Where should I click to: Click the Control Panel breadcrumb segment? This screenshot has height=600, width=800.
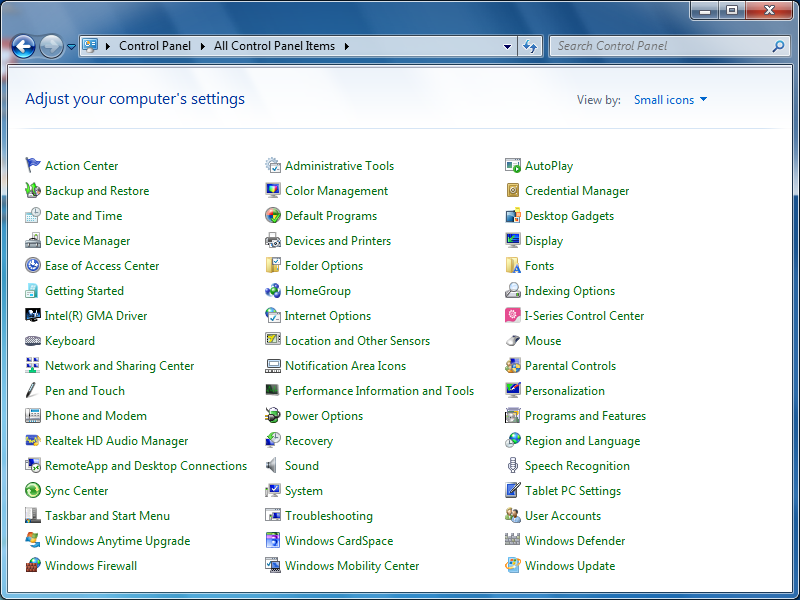(155, 46)
